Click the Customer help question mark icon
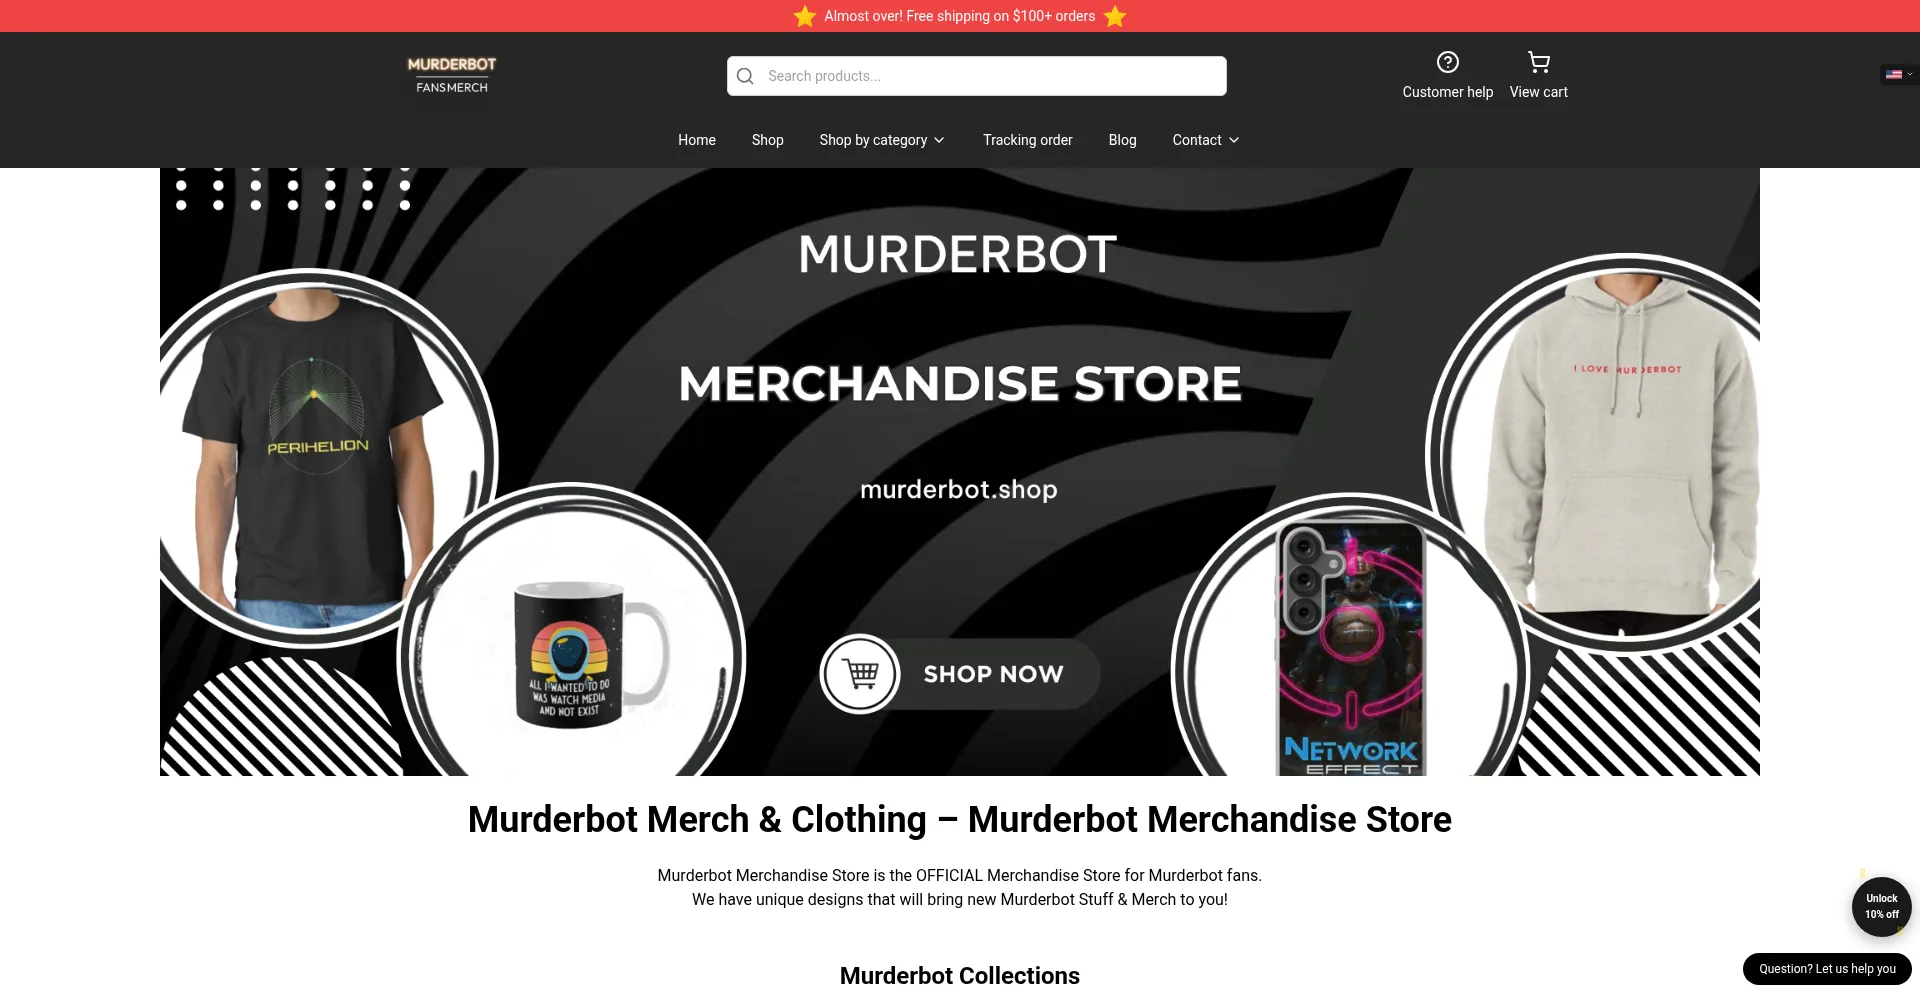 coord(1447,62)
